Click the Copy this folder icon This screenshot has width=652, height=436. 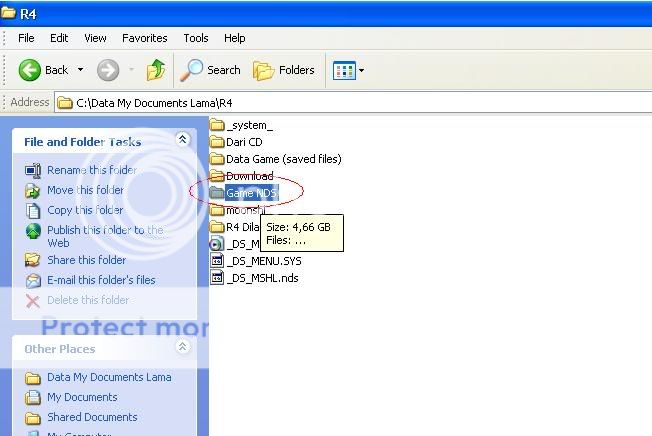coord(33,211)
